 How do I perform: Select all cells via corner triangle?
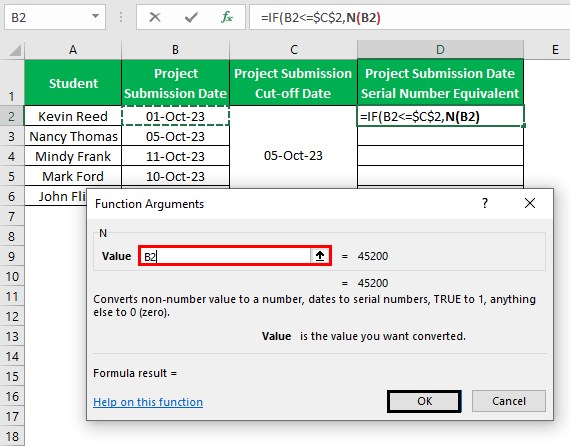point(15,50)
